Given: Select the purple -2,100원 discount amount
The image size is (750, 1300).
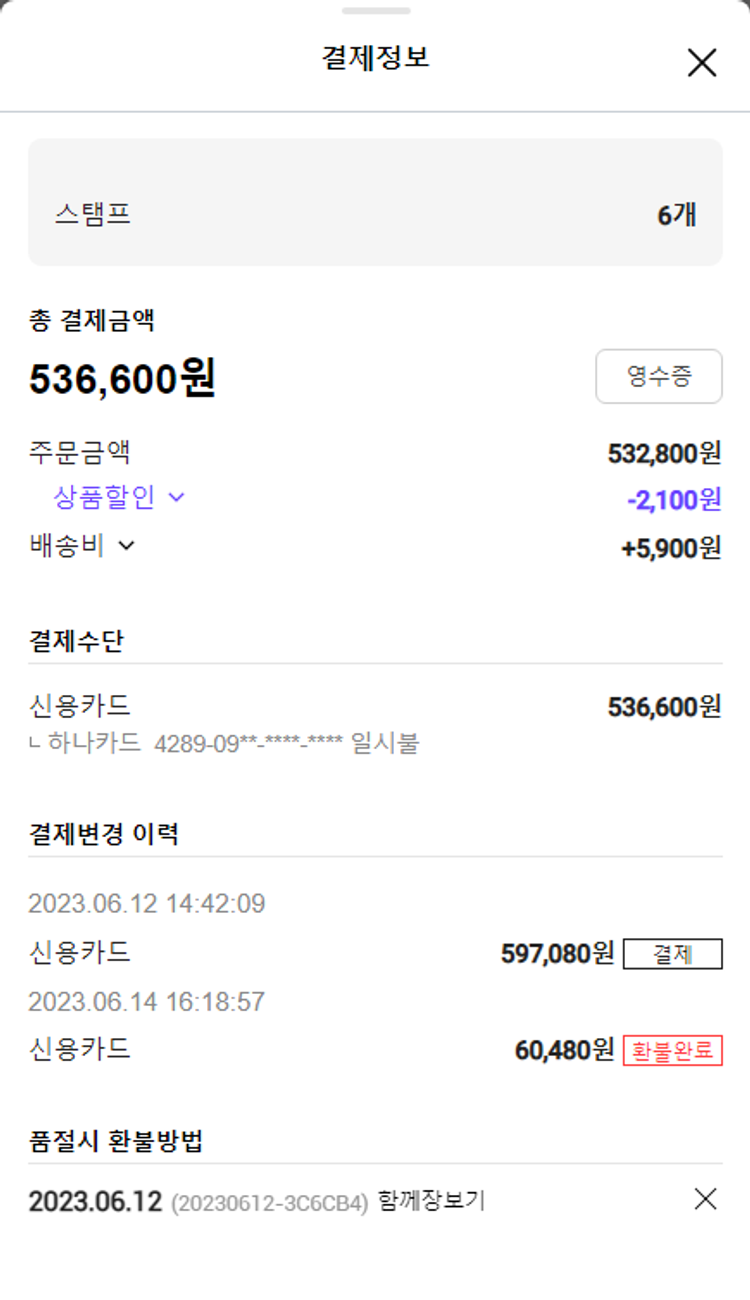Looking at the screenshot, I should 674,499.
